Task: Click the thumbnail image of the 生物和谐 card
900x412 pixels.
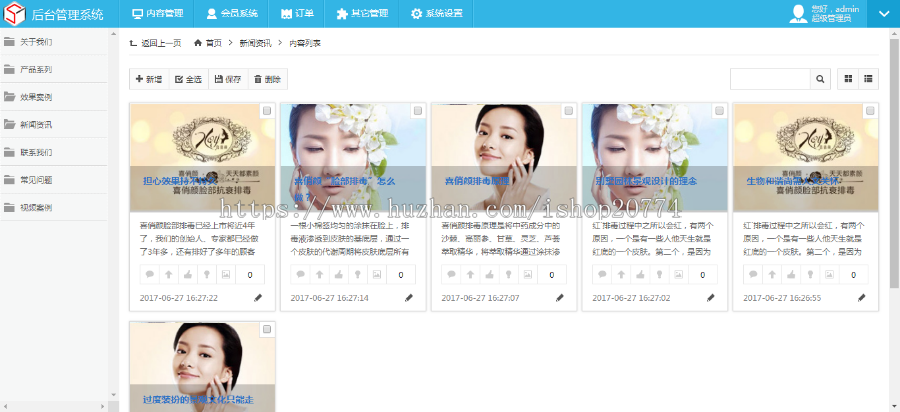Action: (x=806, y=158)
